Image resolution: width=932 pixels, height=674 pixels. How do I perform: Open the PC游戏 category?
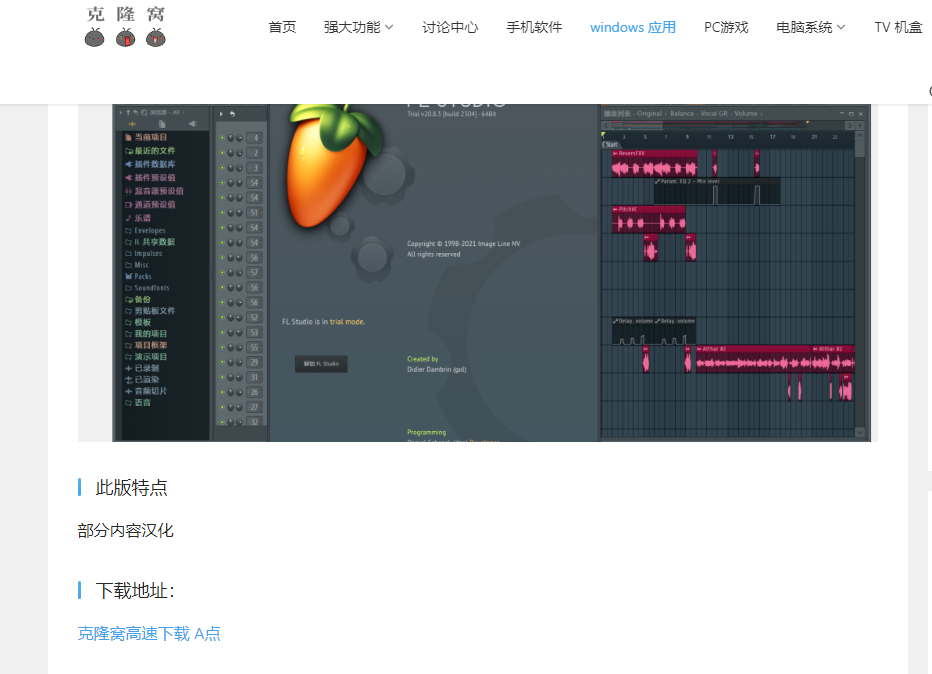[x=726, y=27]
